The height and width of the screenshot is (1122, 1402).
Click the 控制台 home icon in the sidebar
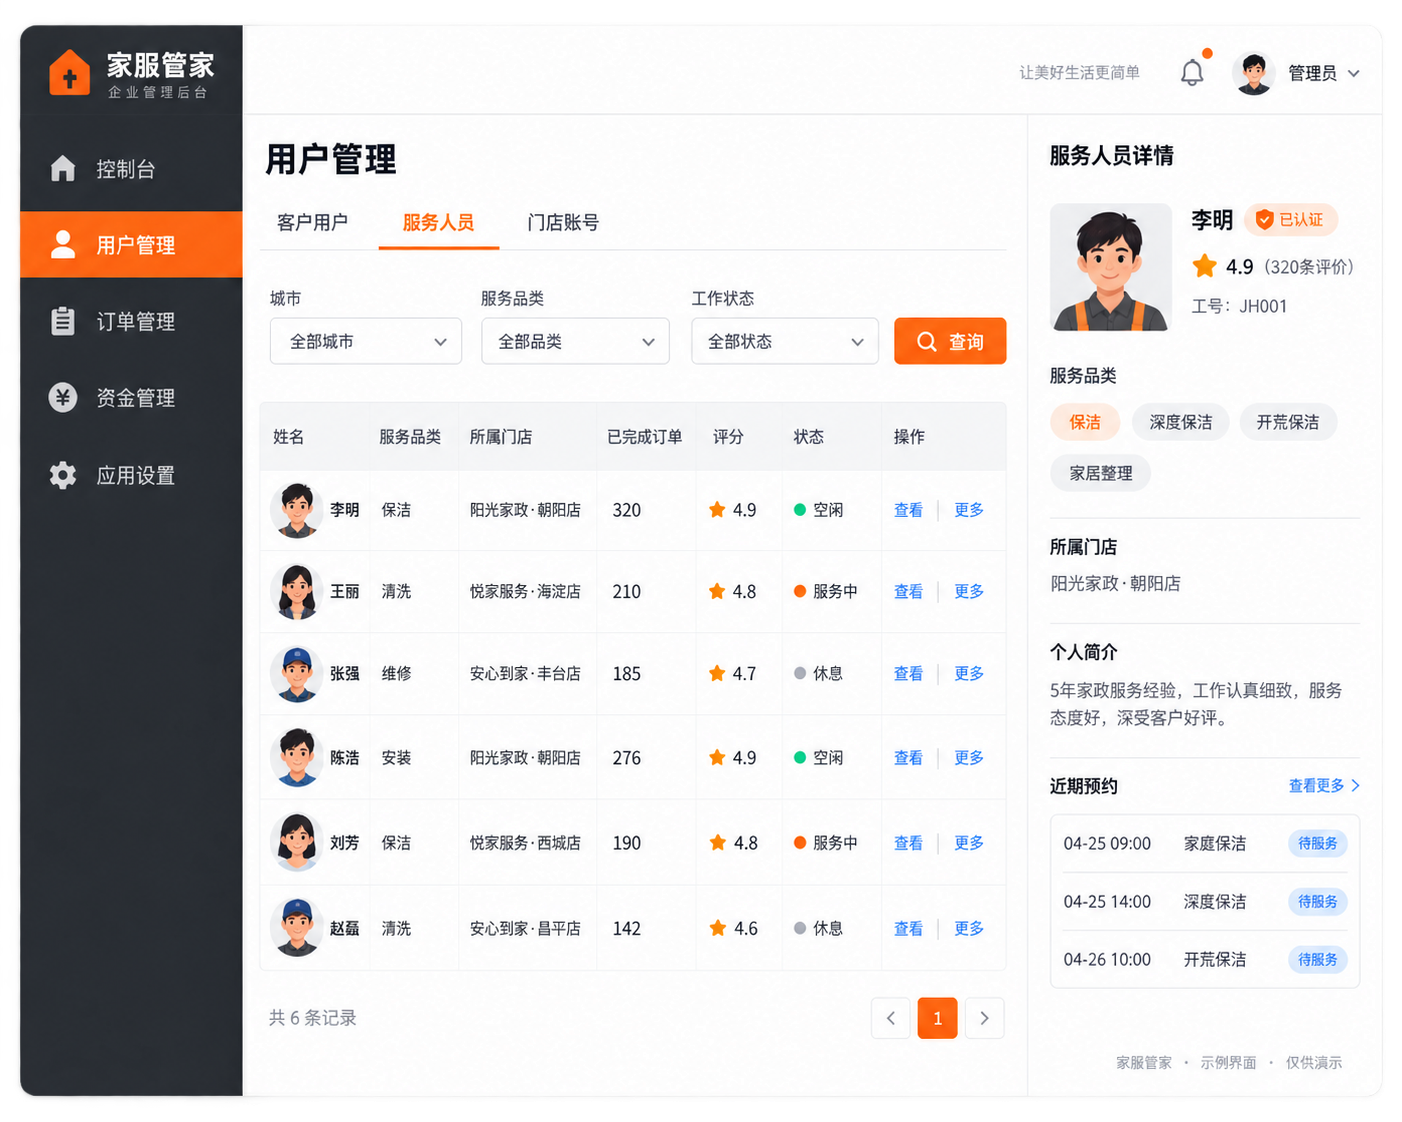(x=63, y=168)
